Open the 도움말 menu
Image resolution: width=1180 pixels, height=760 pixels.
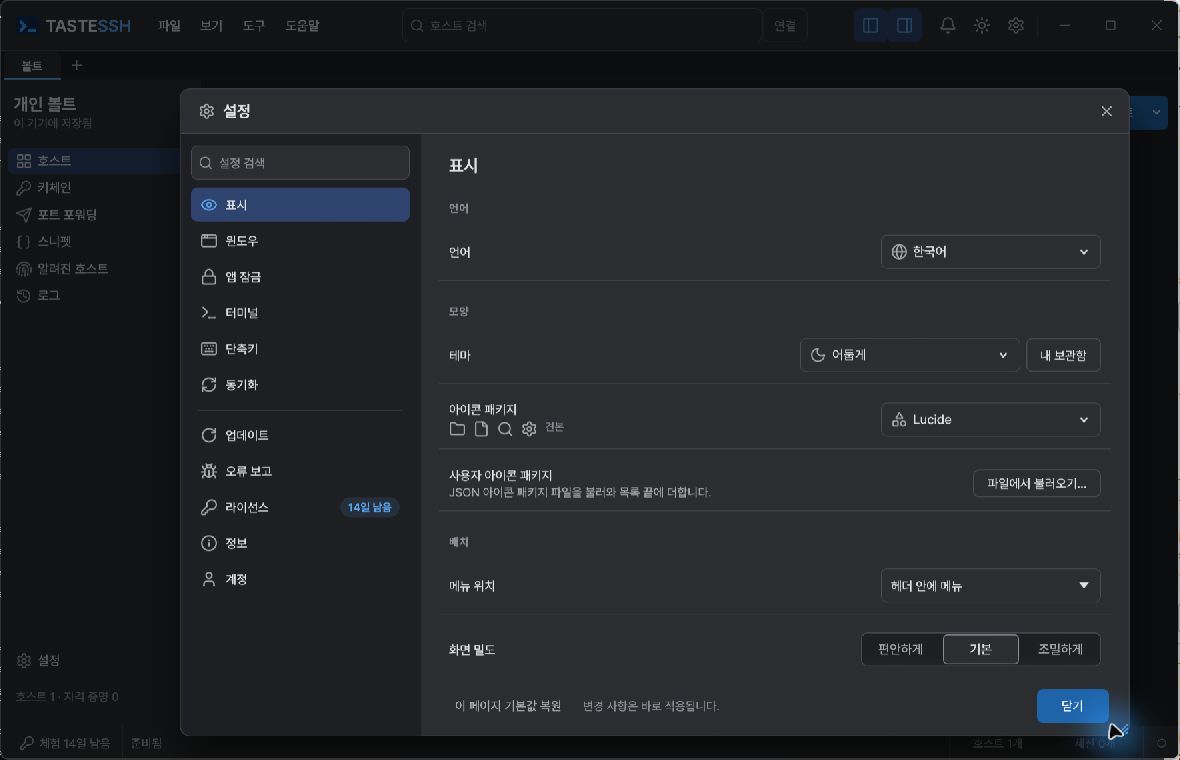(302, 26)
